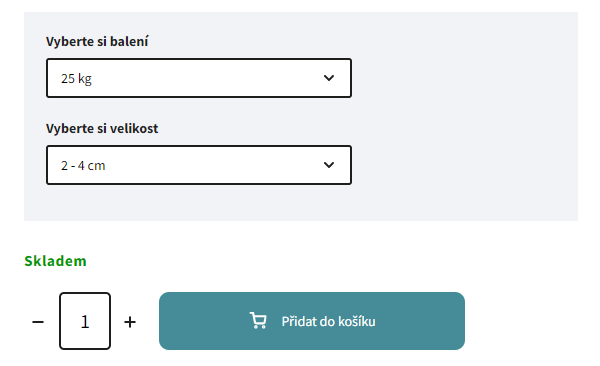The image size is (600, 366).
Task: Click the shopping cart icon
Action: click(x=258, y=320)
